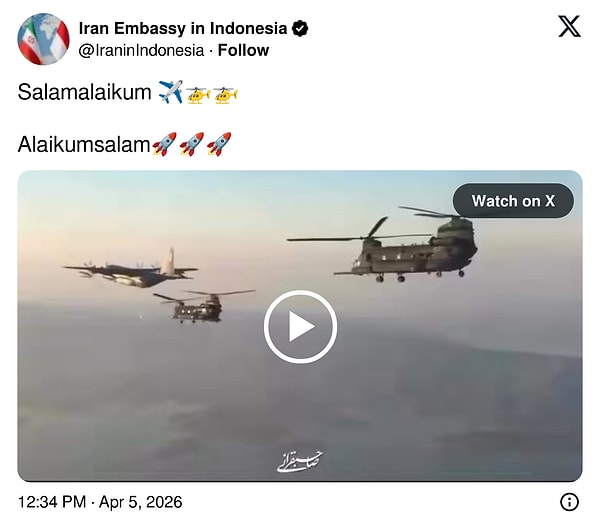Click the first helicopter emoji
This screenshot has height=532, width=600.
click(198, 95)
